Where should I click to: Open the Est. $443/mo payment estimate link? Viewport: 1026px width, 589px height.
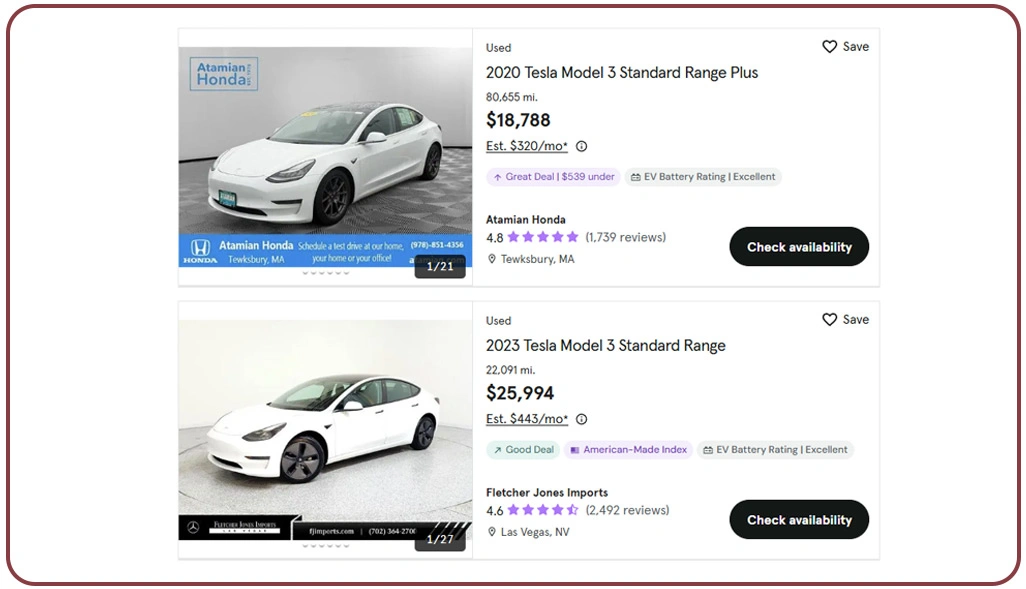[x=524, y=419]
